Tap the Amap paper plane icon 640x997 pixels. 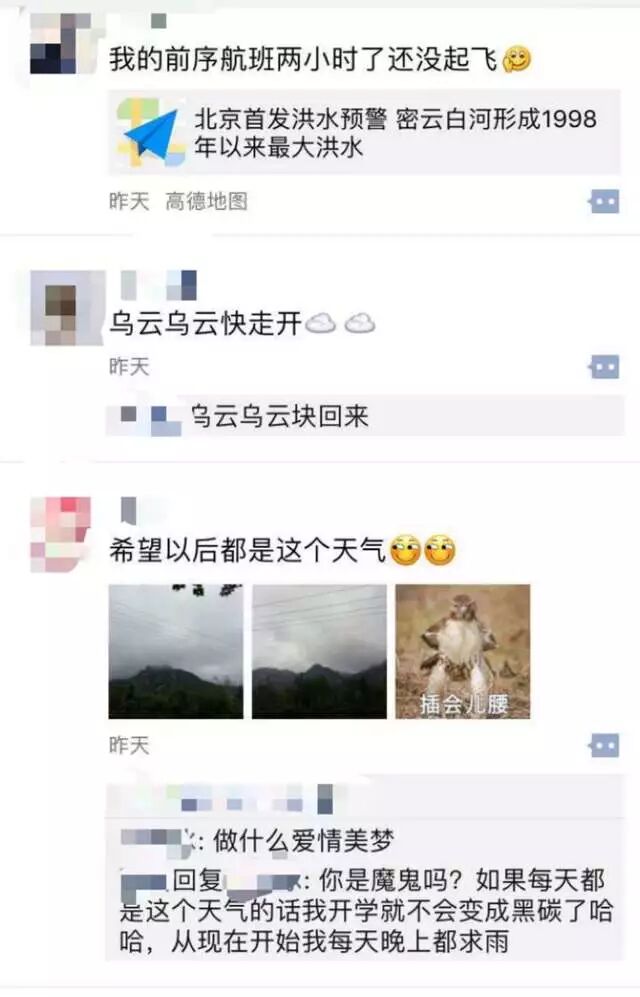pyautogui.click(x=151, y=132)
